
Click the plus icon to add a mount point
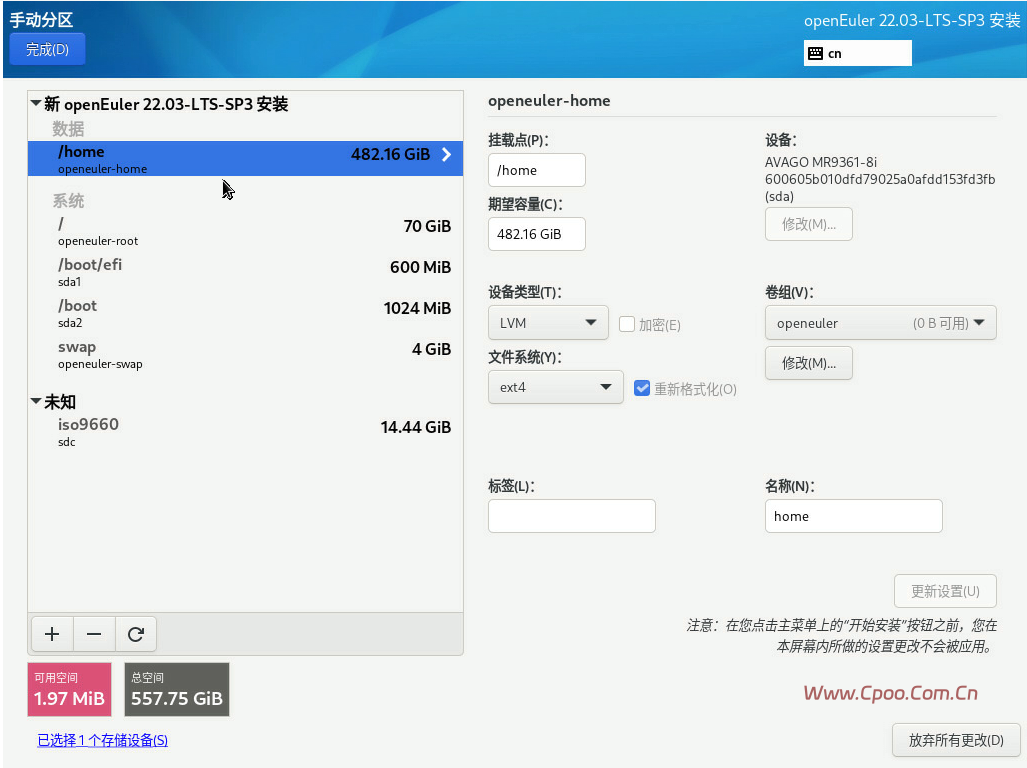point(52,634)
